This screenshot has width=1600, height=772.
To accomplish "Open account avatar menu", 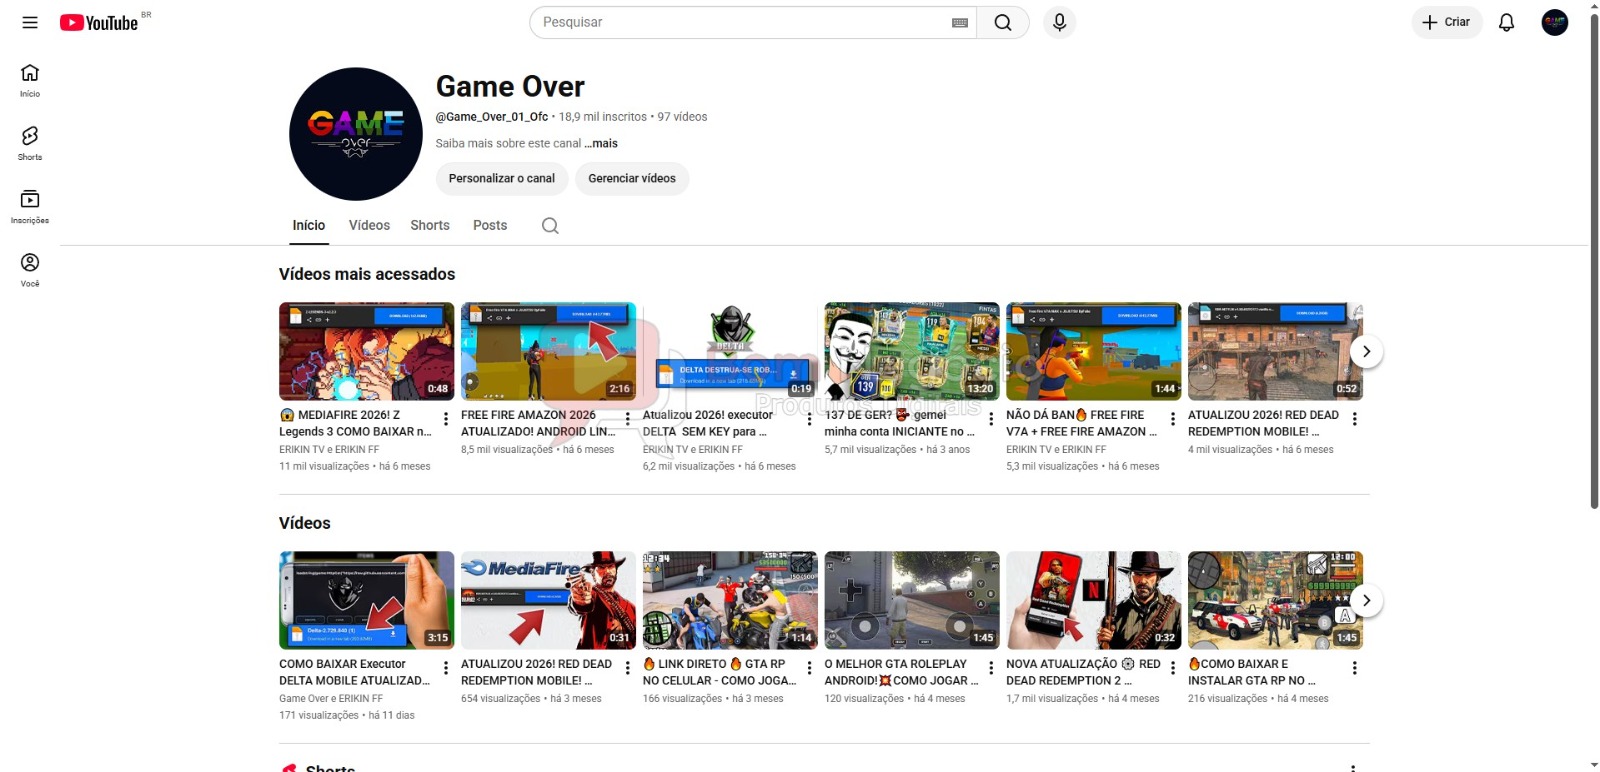I will [x=1554, y=22].
